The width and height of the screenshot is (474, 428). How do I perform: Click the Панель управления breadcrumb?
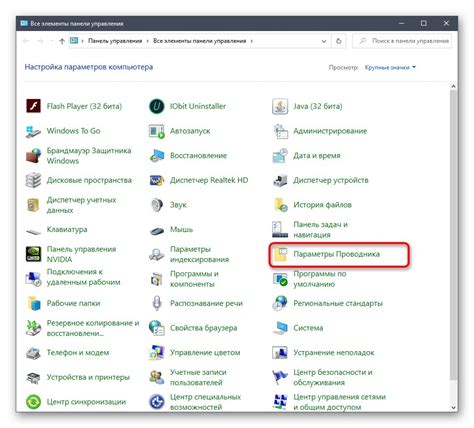click(x=115, y=41)
